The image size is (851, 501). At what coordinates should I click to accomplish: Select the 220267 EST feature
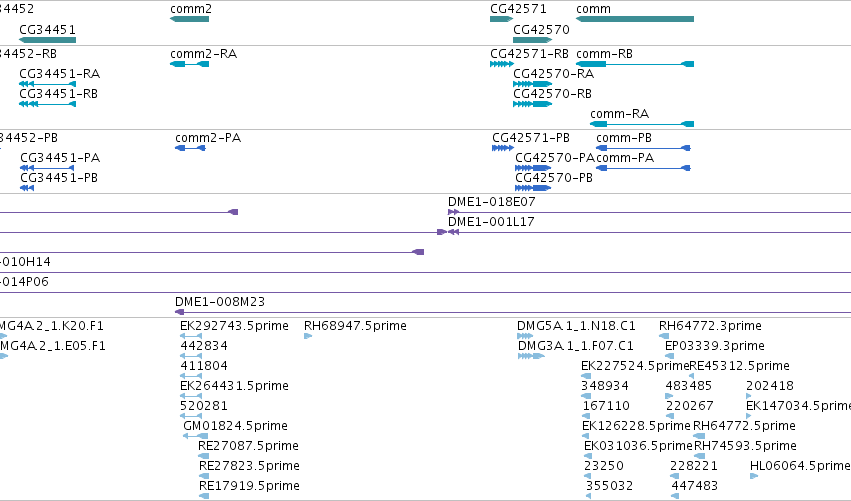pos(670,416)
